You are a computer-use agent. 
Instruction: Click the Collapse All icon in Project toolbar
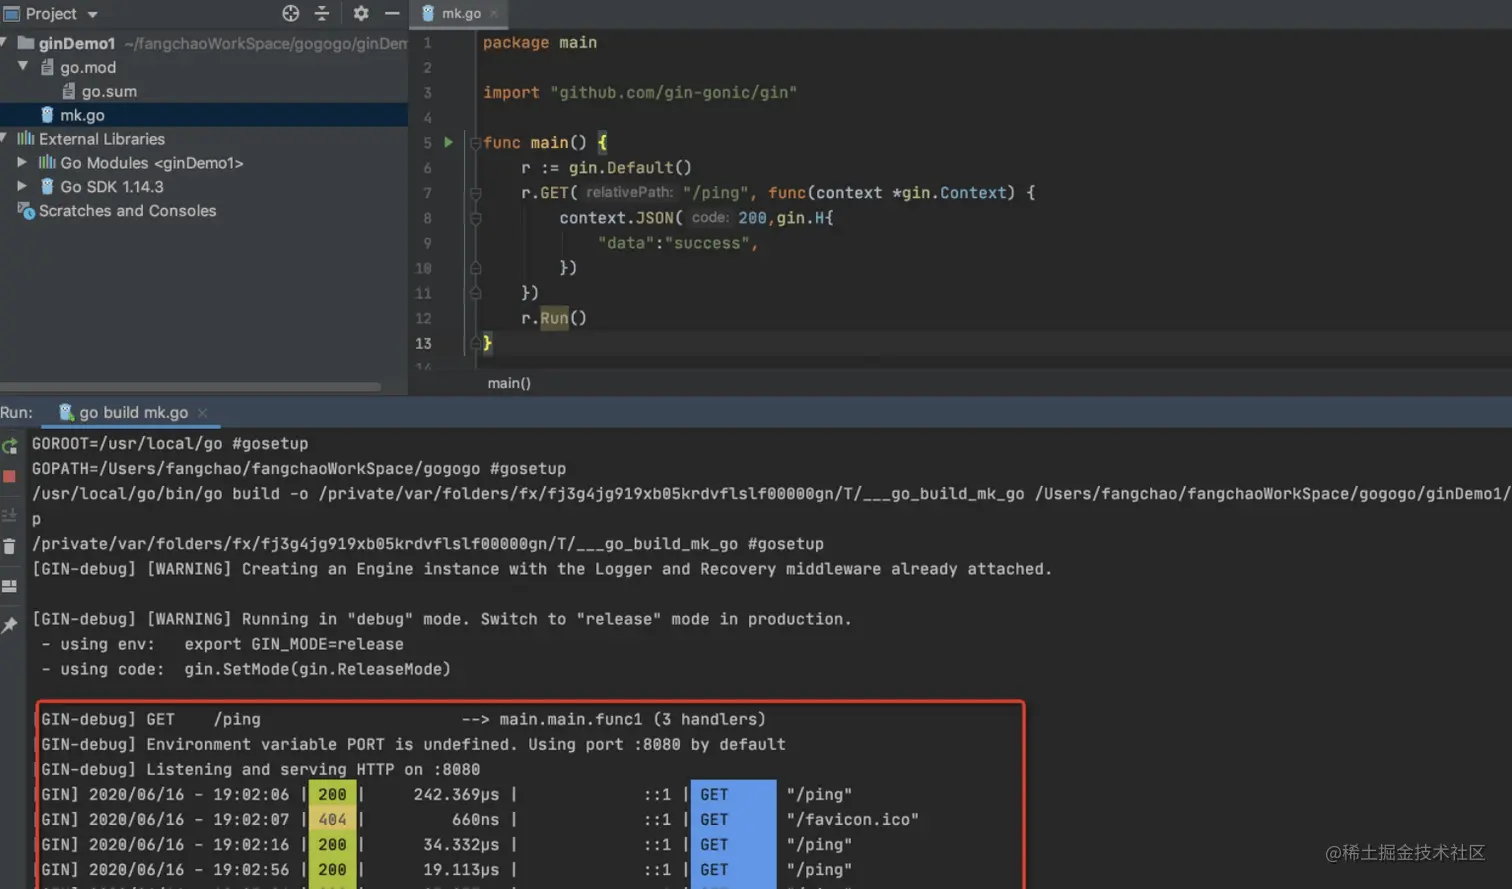tap(322, 13)
